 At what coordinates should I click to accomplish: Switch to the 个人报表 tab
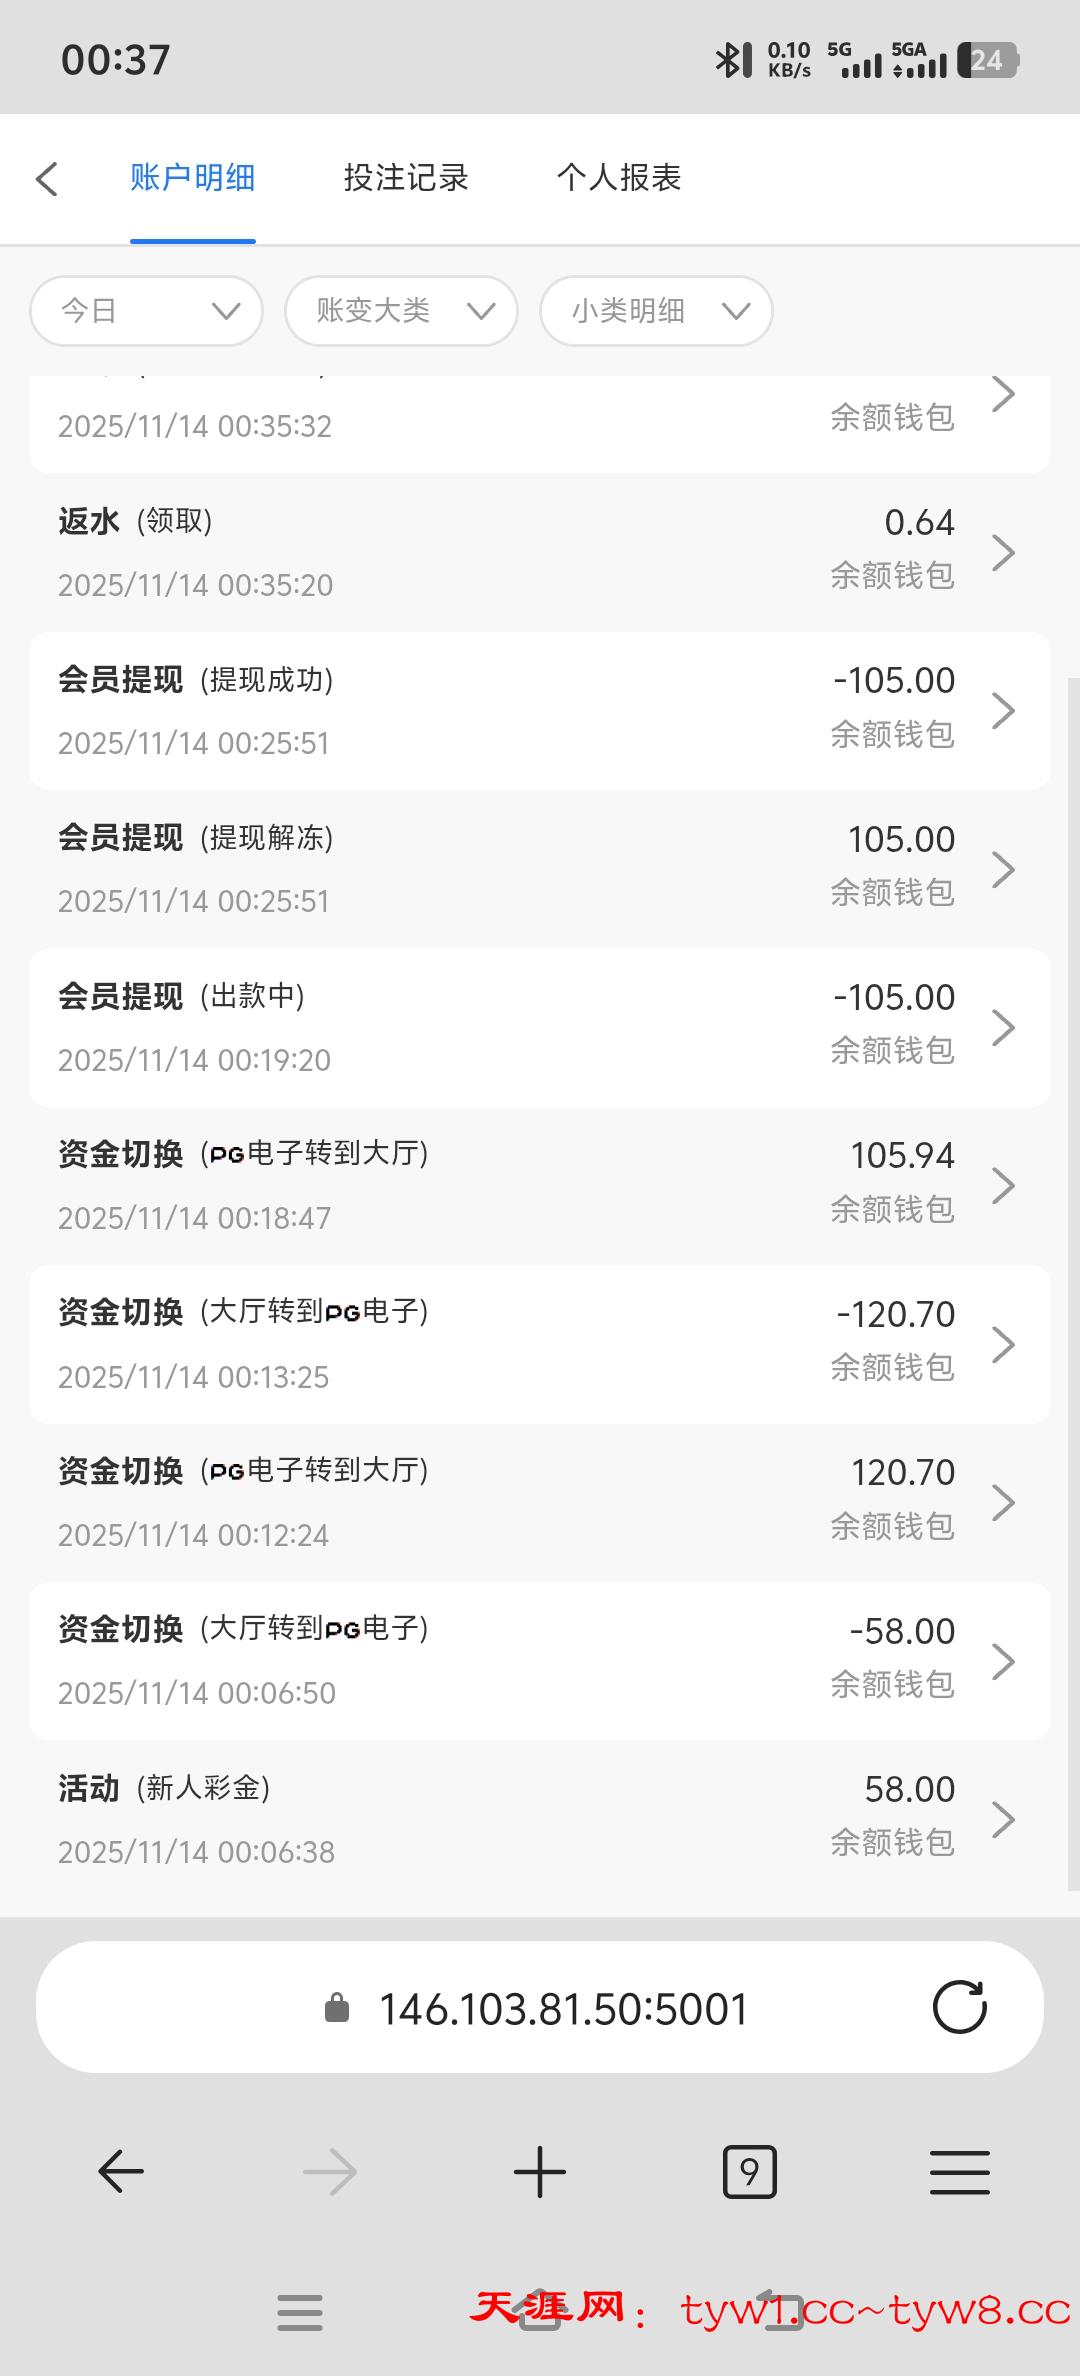[619, 178]
